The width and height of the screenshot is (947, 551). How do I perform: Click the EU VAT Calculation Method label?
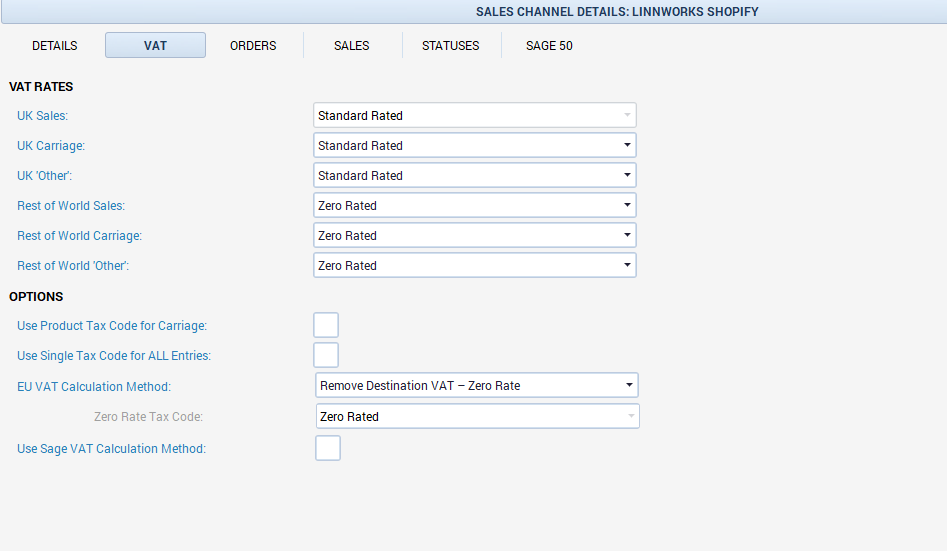(94, 386)
